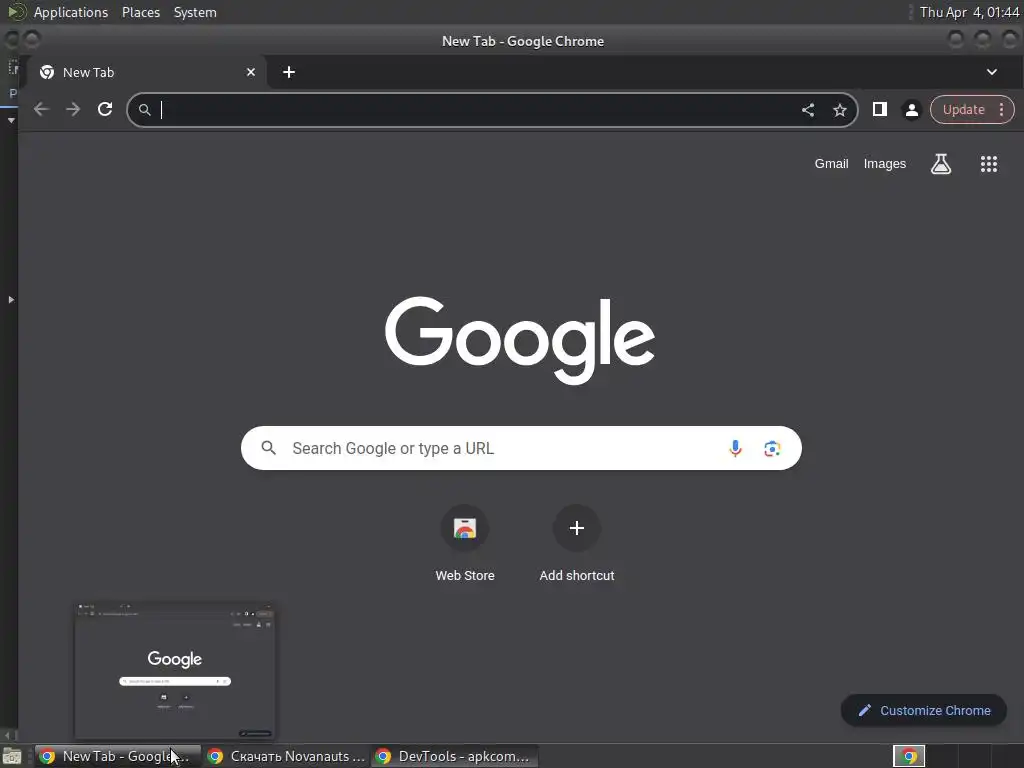Image resolution: width=1024 pixels, height=768 pixels.
Task: Search by image with the Lens icon
Action: tap(772, 449)
